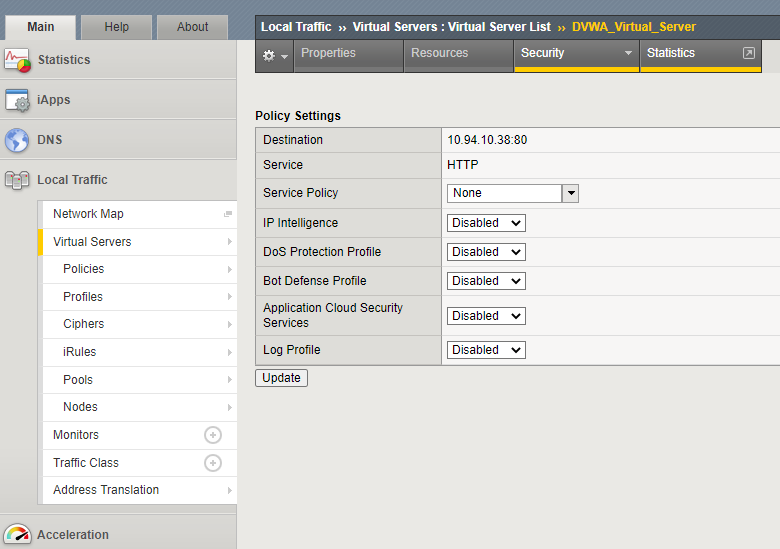Expand the Nodes submenu arrow
The height and width of the screenshot is (549, 780).
tap(229, 407)
